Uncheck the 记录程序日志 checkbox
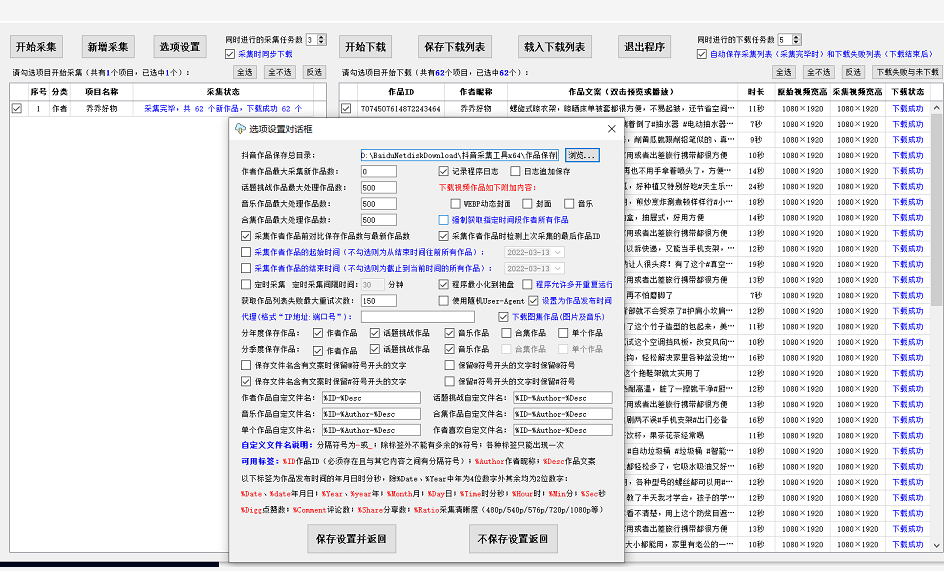The width and height of the screenshot is (944, 571). pyautogui.click(x=444, y=171)
